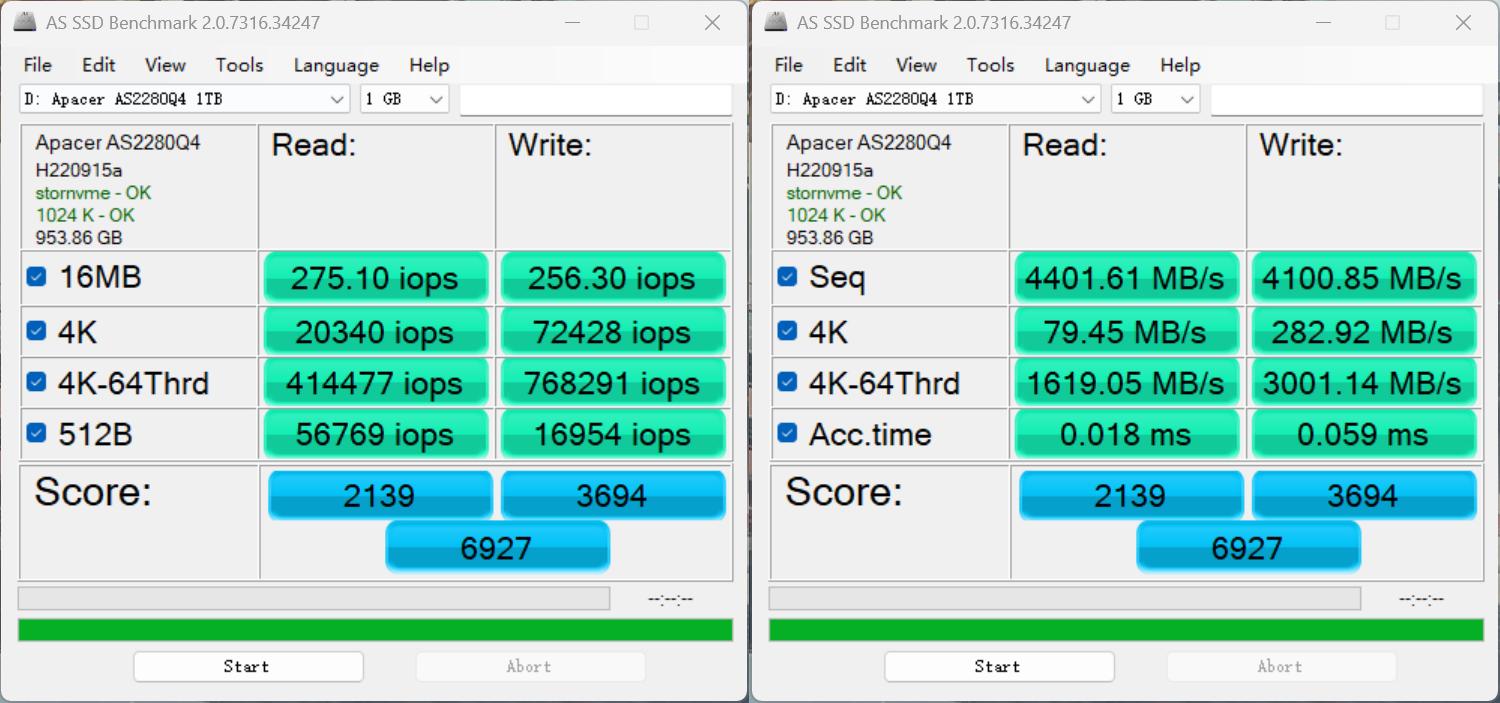Open File menu in left window
This screenshot has width=1500, height=703.
[37, 65]
